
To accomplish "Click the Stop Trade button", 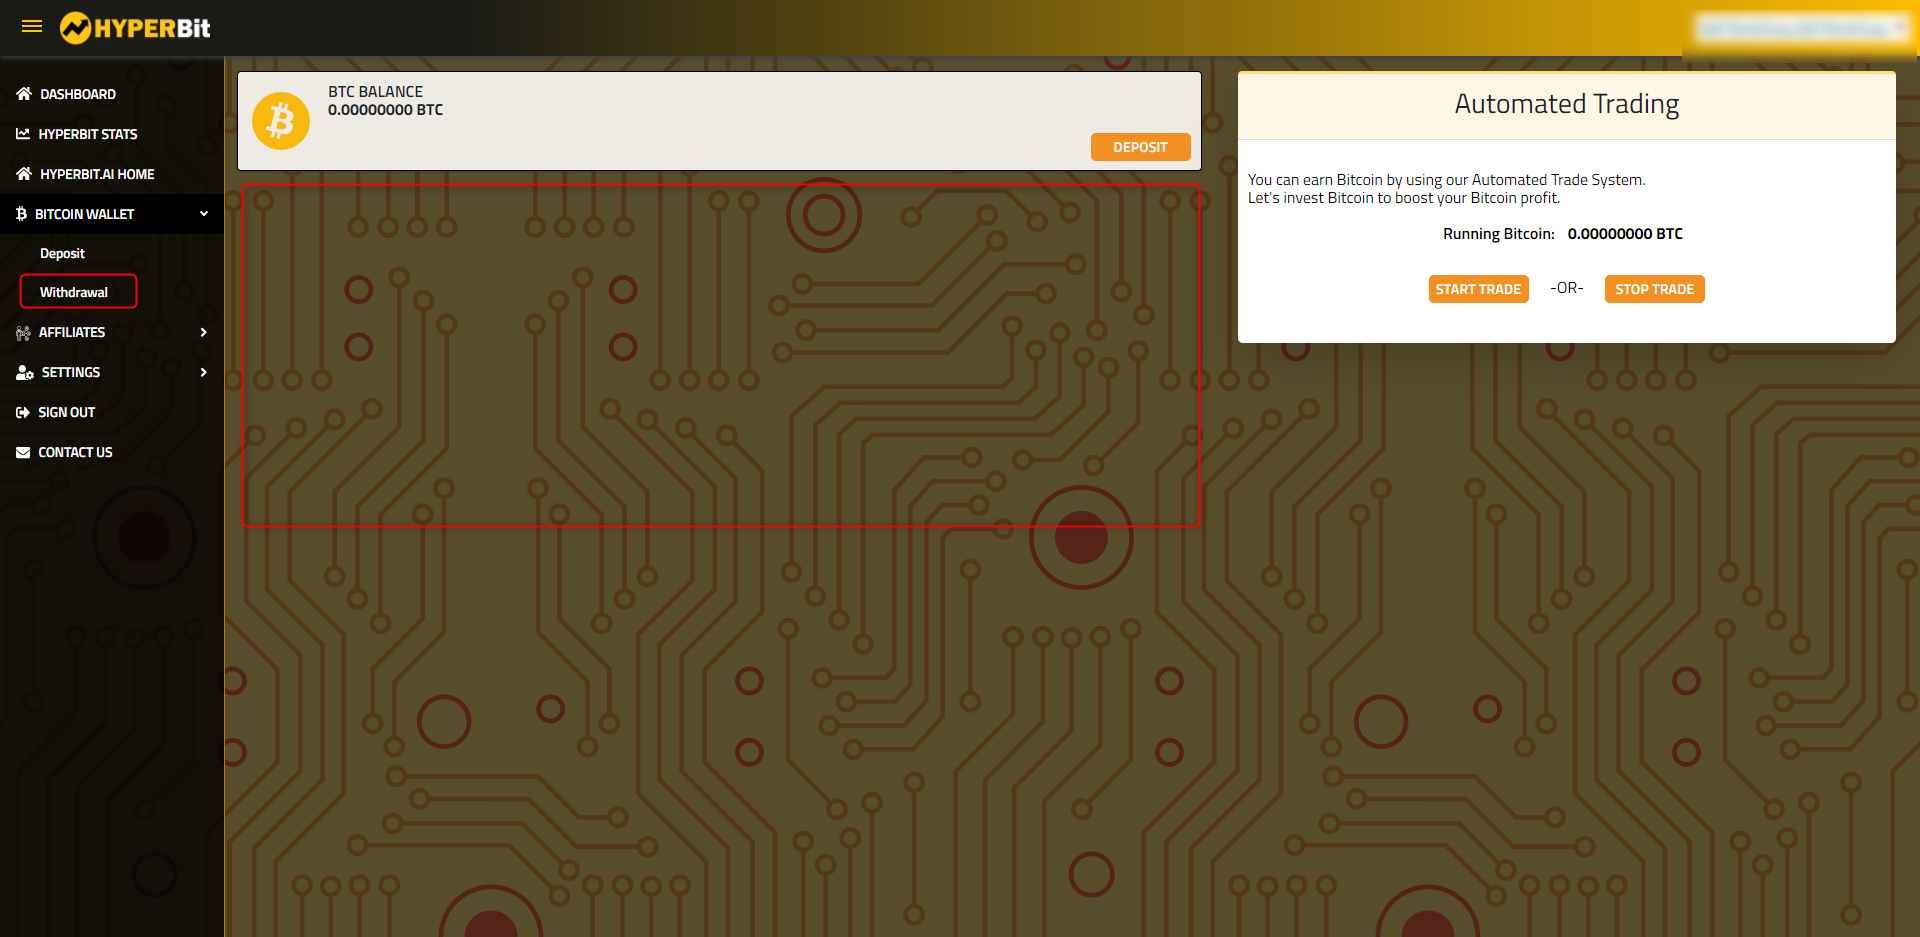I will click(x=1654, y=289).
